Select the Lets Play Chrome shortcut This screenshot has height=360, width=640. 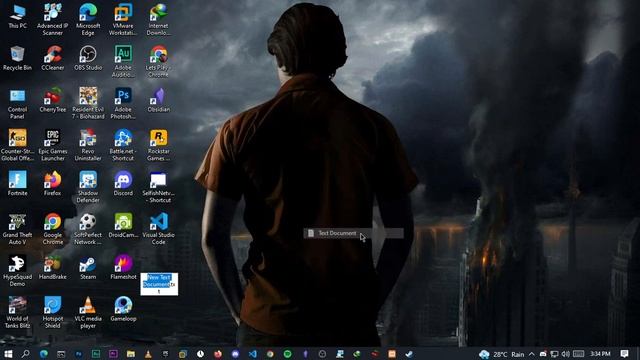click(158, 61)
